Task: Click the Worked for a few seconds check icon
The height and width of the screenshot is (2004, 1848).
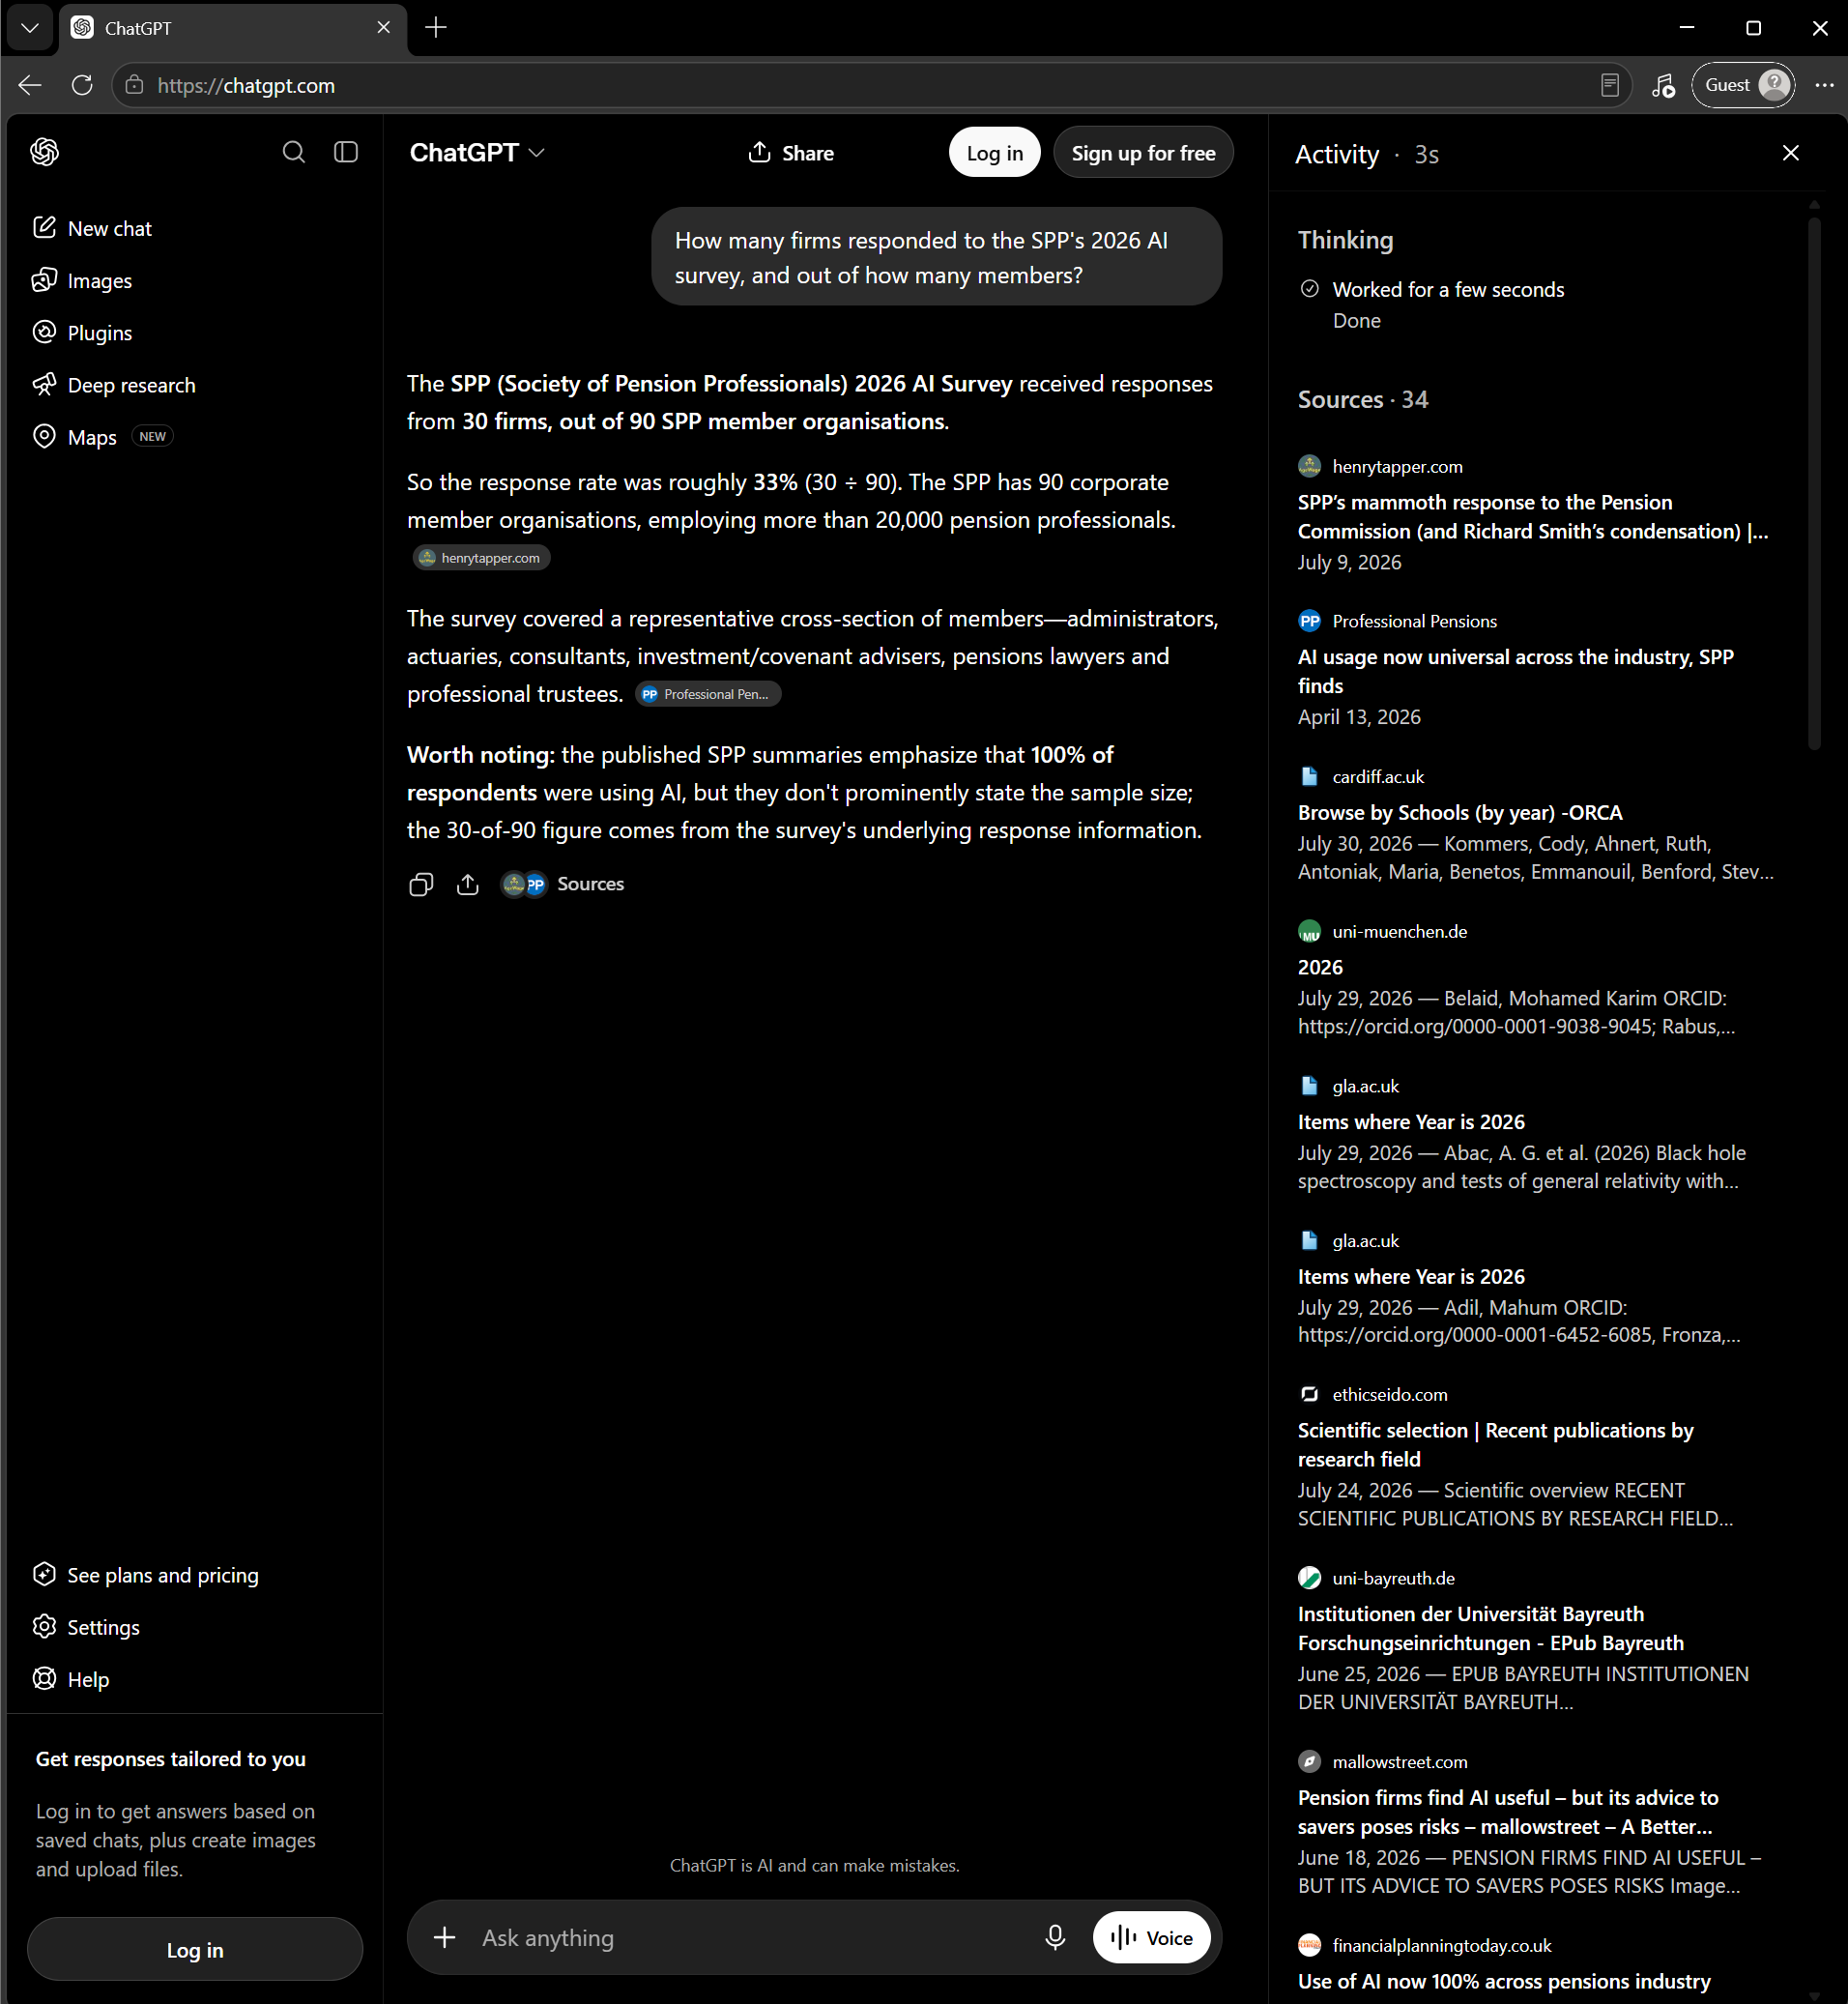Action: (1309, 288)
